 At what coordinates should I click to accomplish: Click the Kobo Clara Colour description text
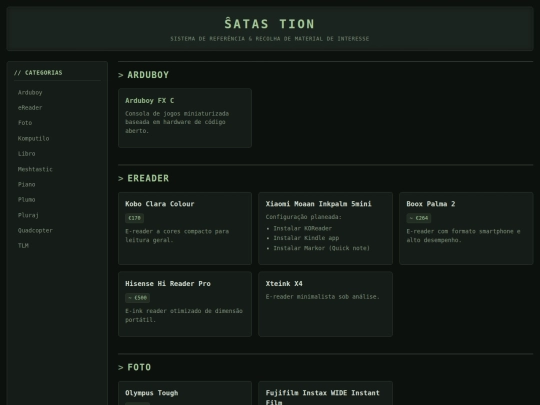[x=177, y=236]
